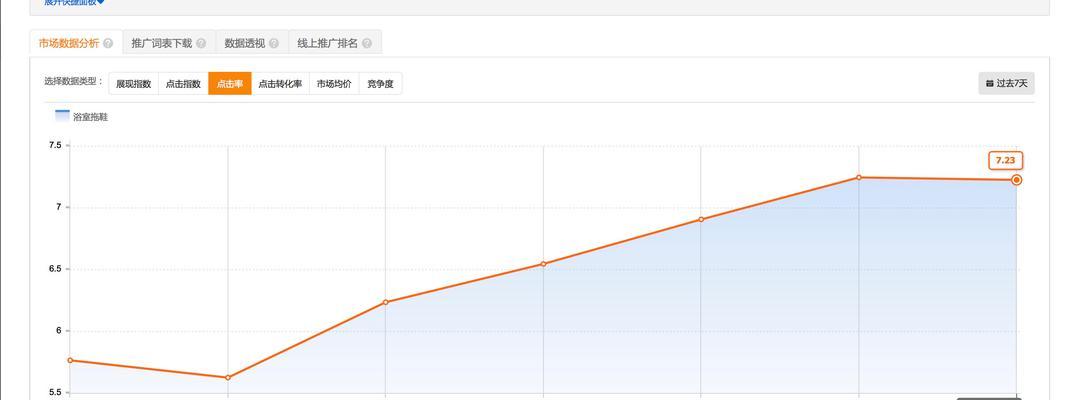The height and width of the screenshot is (400, 1078).
Task: Click the 7.5 y-axis label
Action: (55, 146)
